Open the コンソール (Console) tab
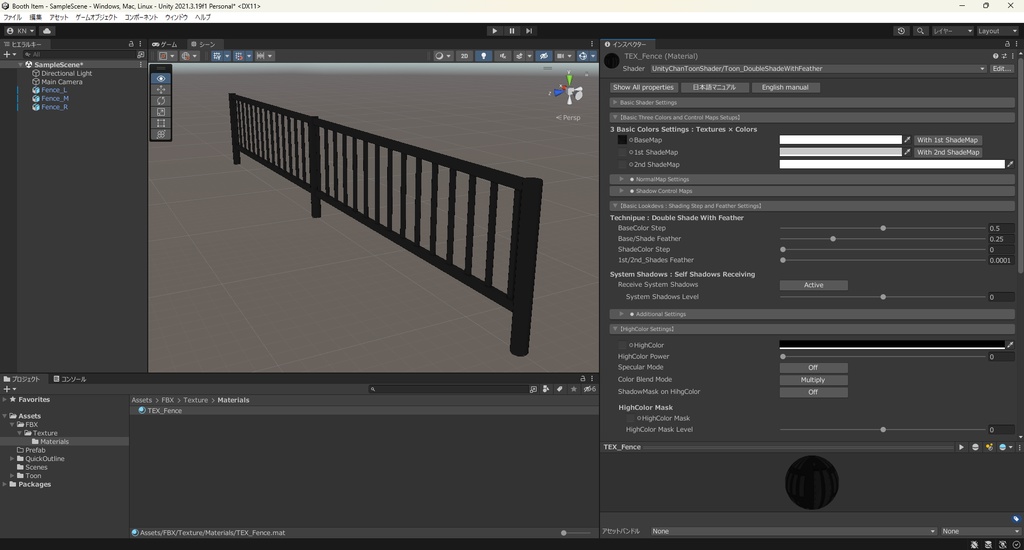 click(70, 379)
